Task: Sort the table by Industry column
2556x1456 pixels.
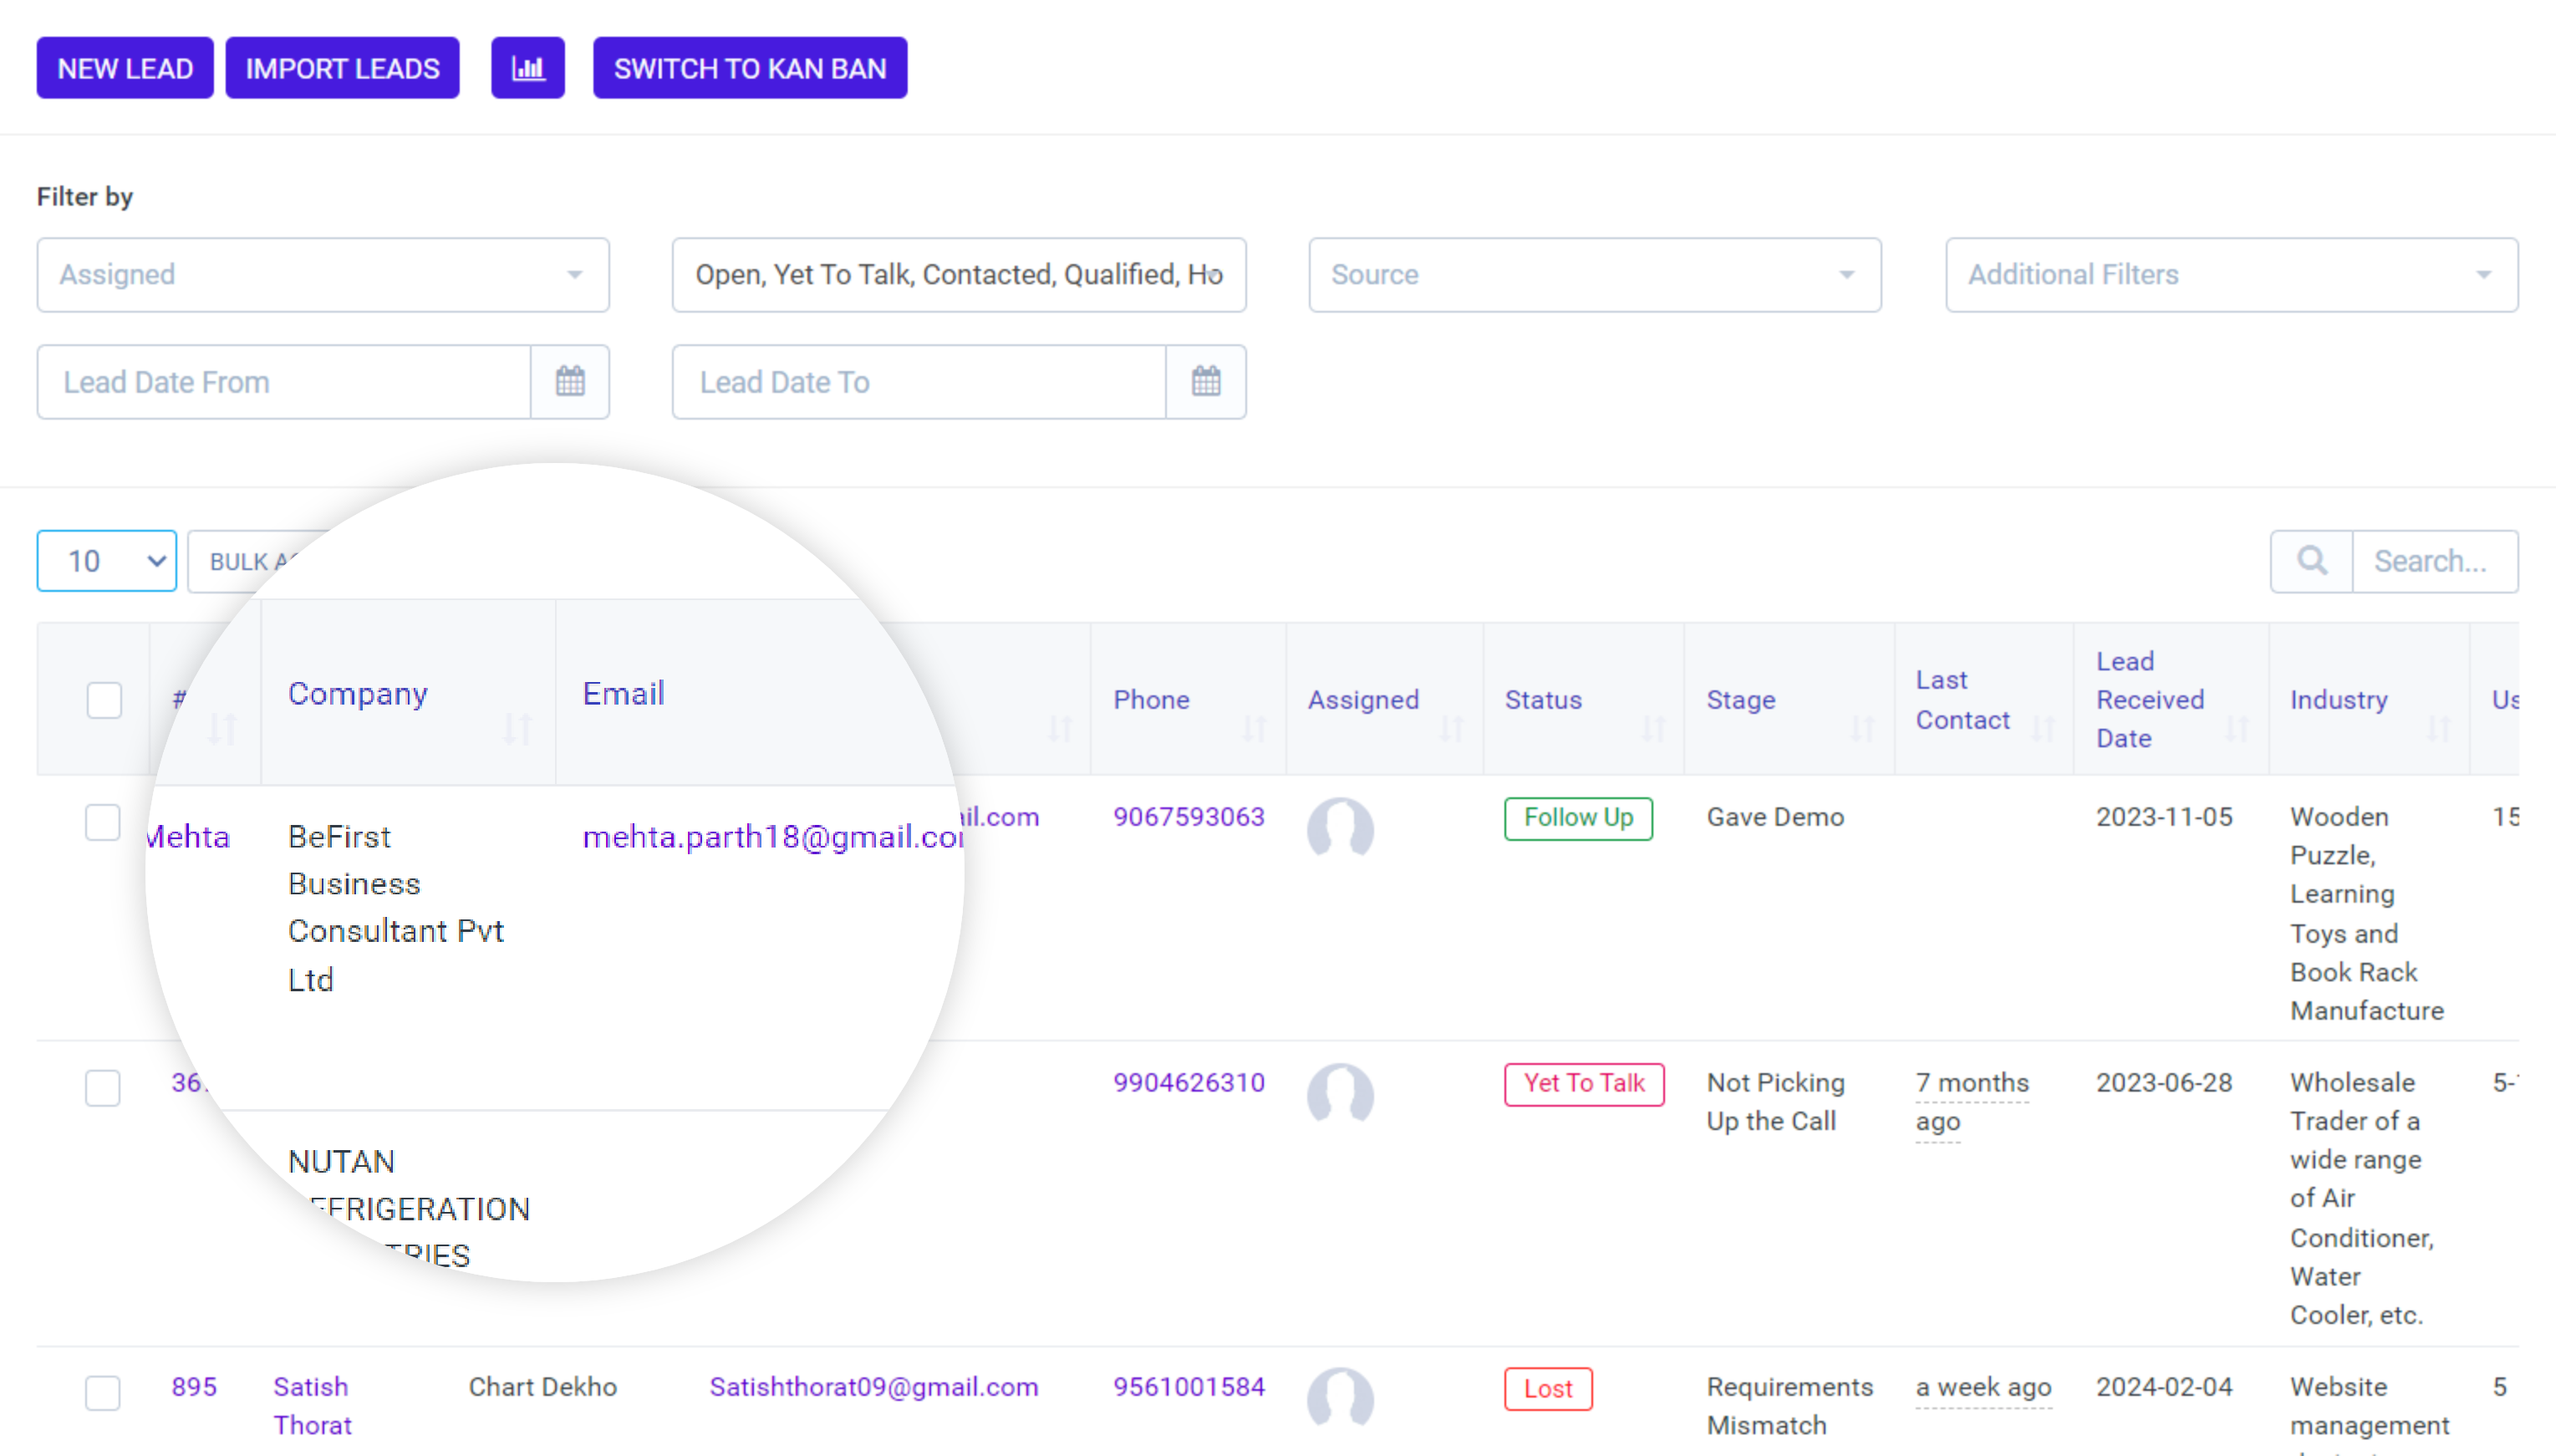Action: (2440, 728)
